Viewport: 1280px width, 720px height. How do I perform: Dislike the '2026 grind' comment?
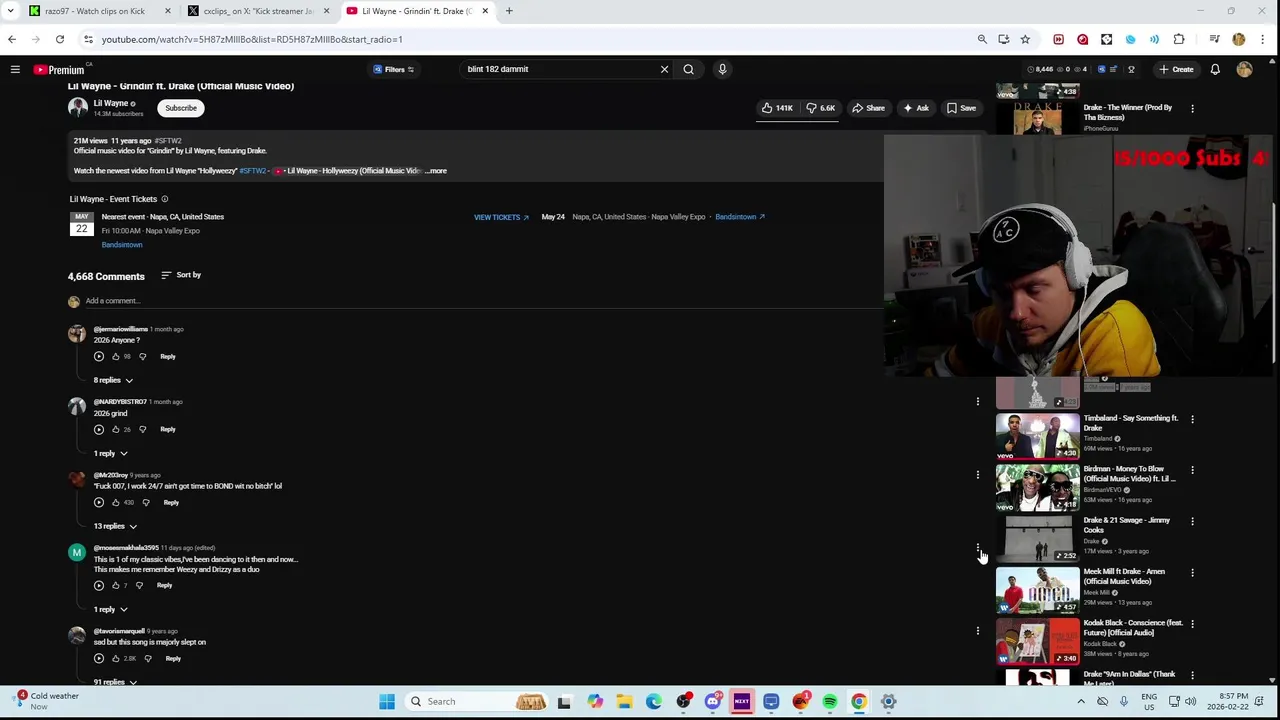[x=142, y=429]
